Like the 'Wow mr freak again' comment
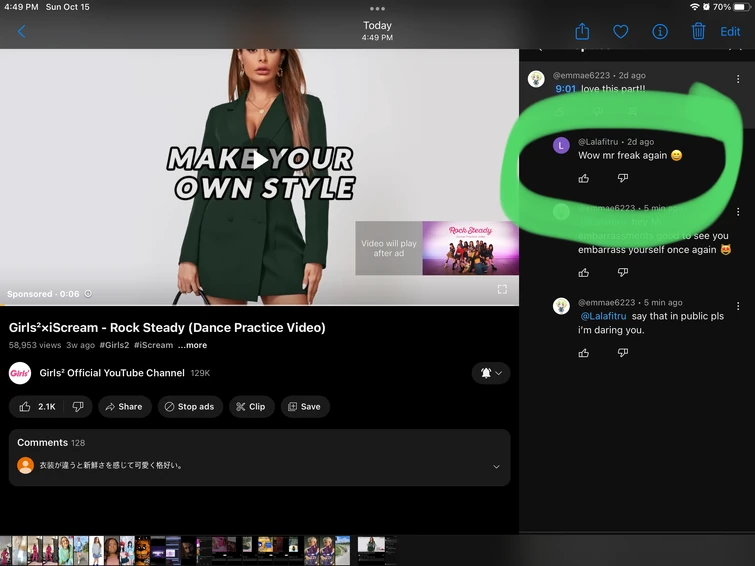The image size is (755, 566). click(x=584, y=179)
